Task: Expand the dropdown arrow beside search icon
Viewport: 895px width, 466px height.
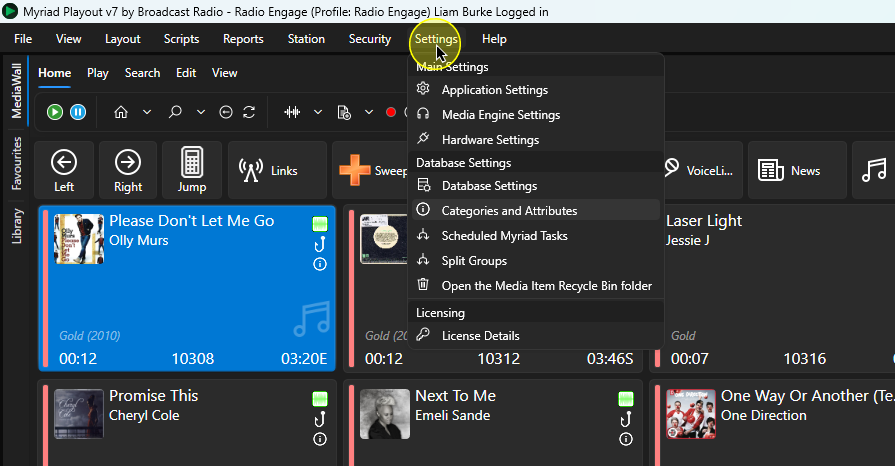Action: 201,112
